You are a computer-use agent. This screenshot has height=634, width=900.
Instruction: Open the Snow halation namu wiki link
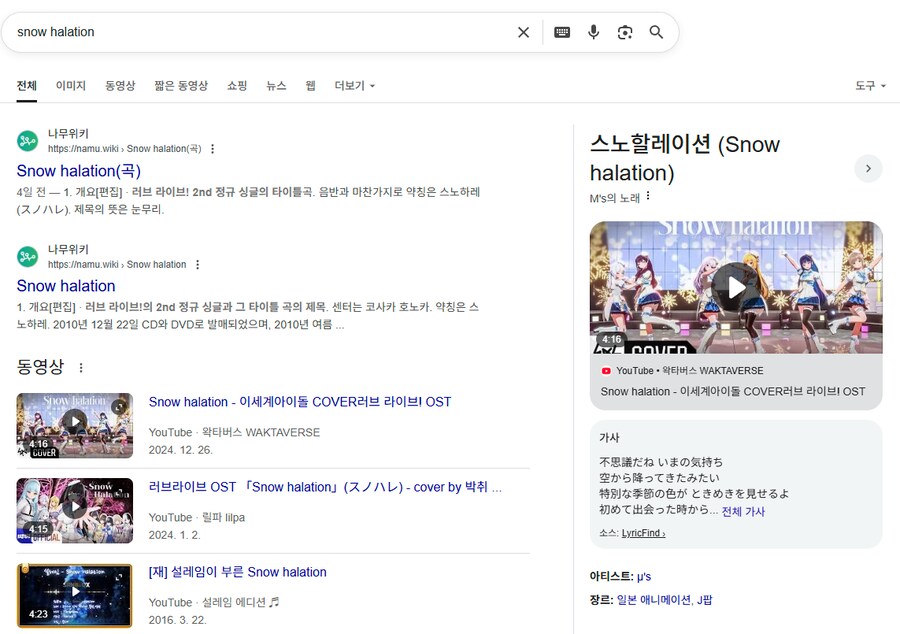pyautogui.click(x=66, y=286)
